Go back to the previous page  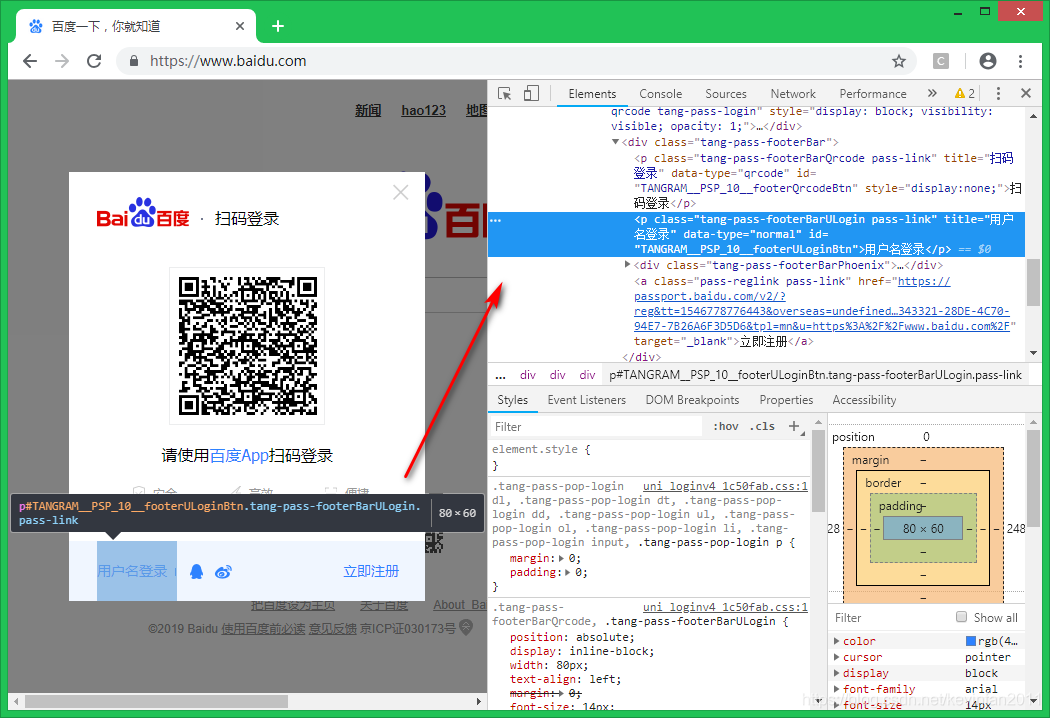30,61
